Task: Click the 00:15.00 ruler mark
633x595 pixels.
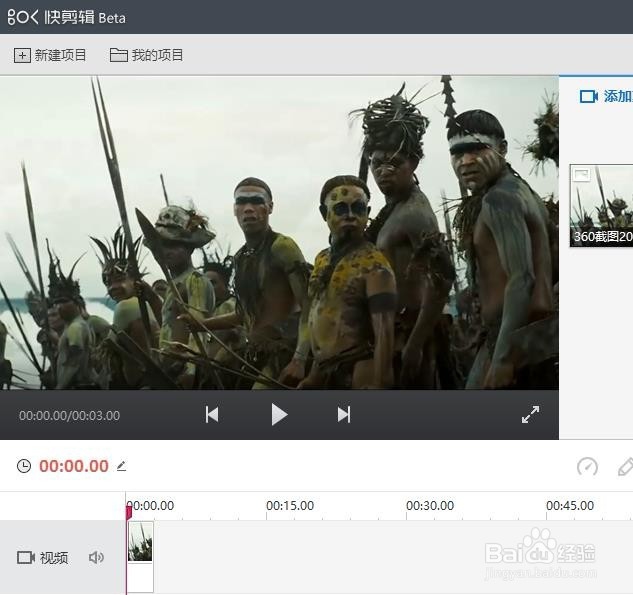Action: (290, 505)
